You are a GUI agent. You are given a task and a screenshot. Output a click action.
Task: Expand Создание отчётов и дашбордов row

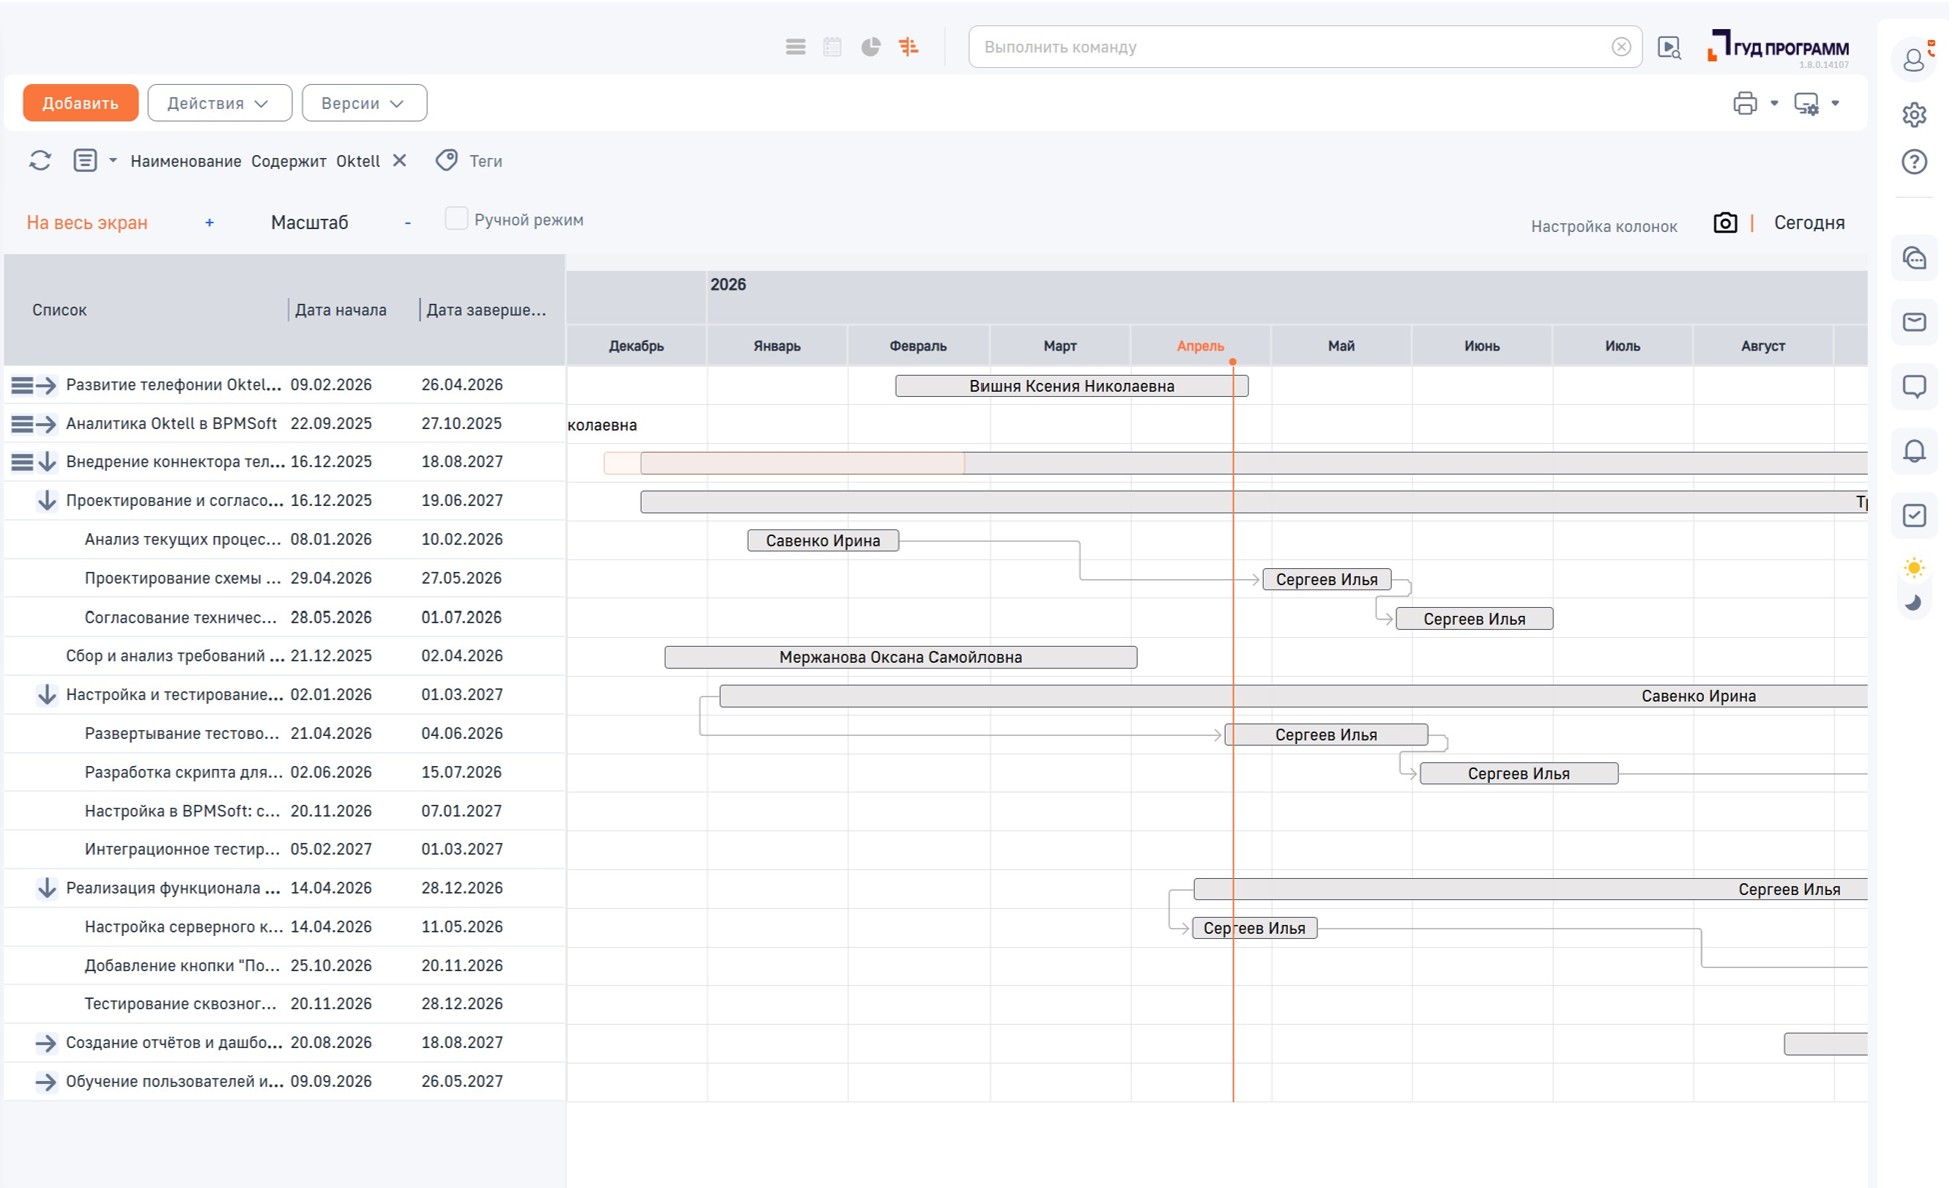[46, 1042]
